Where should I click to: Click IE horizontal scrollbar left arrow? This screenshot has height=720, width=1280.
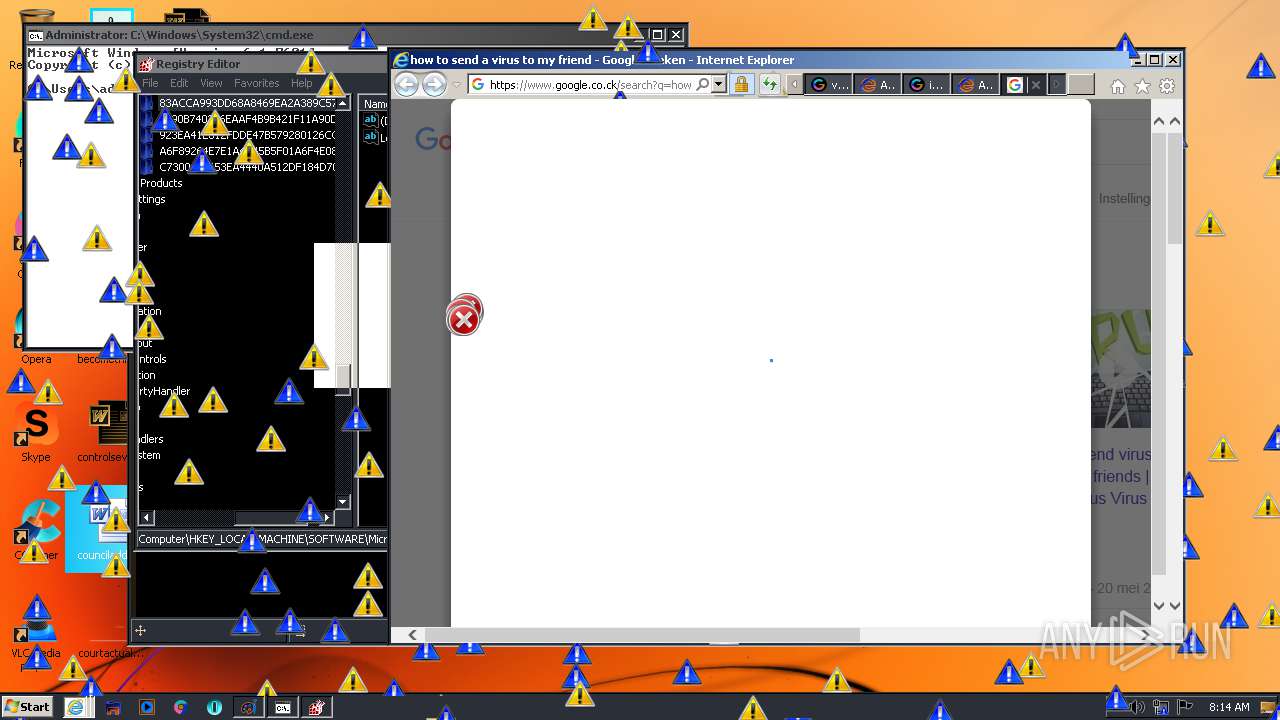pyautogui.click(x=412, y=635)
